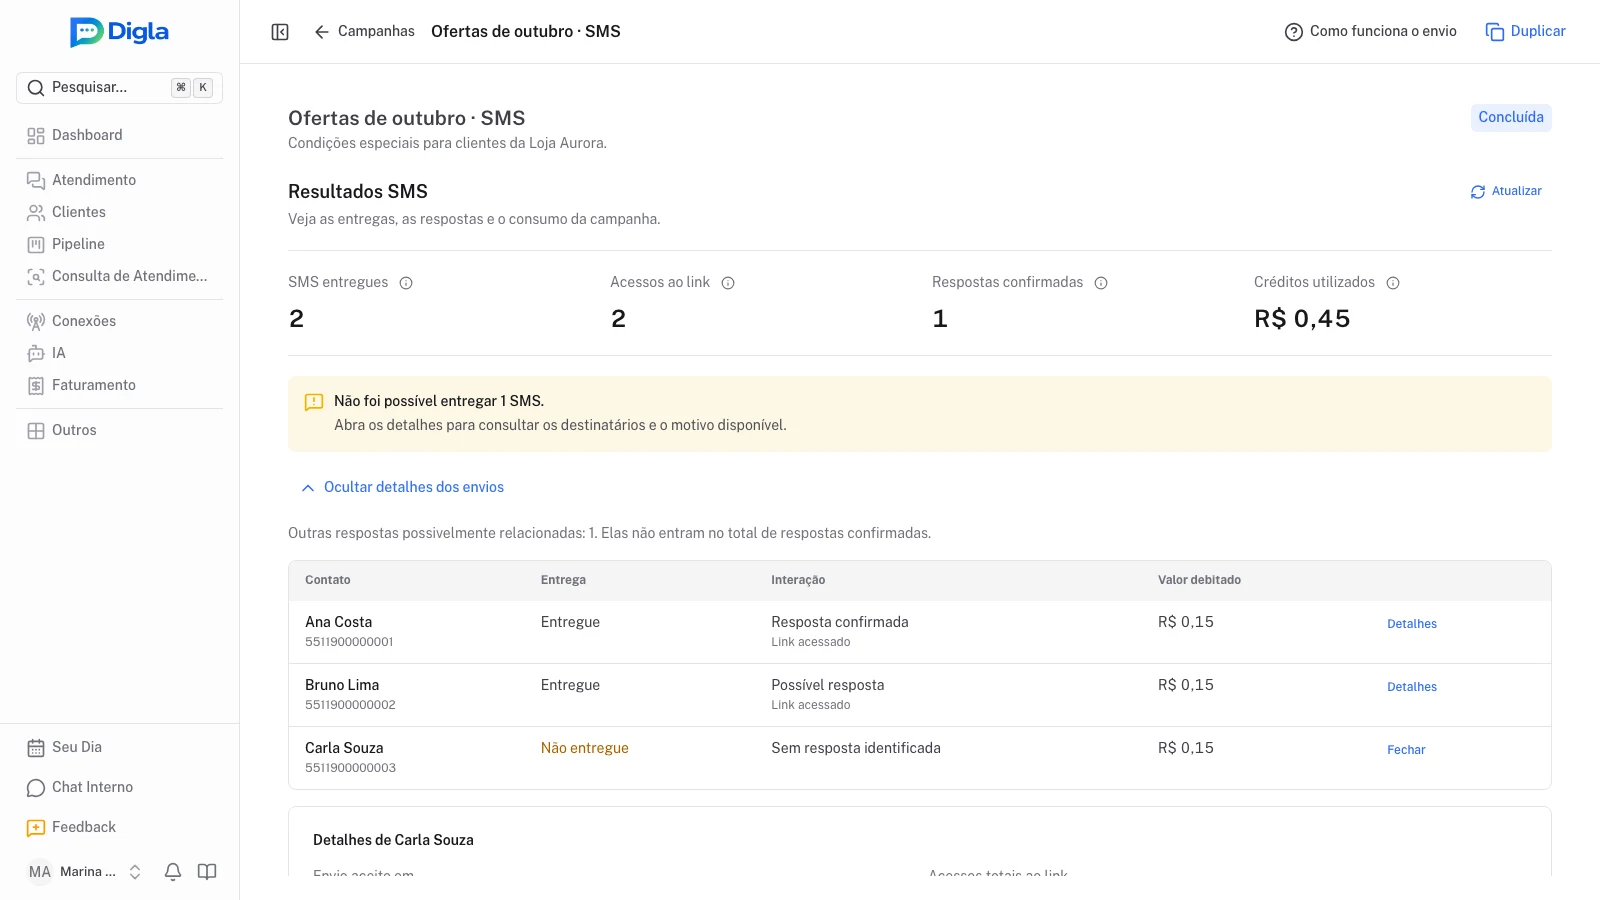
Task: Focus the Pesquisar search field
Action: [x=119, y=88]
